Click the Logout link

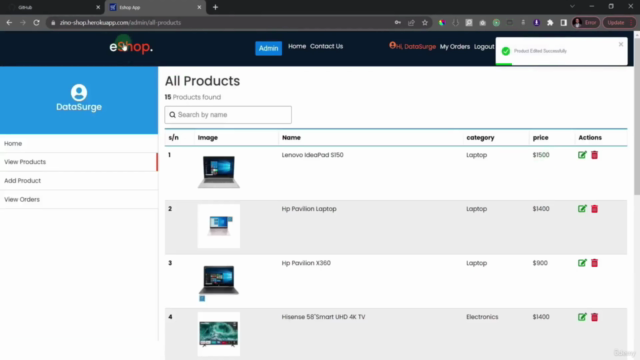point(484,47)
